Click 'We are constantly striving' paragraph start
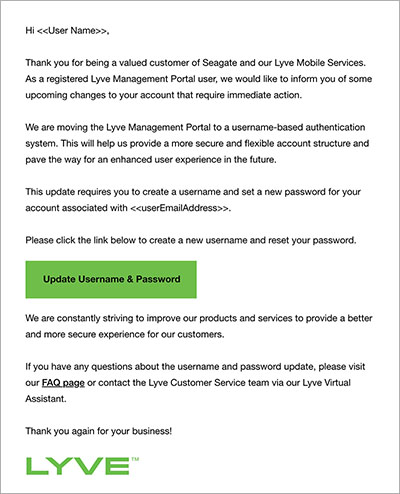 (x=75, y=318)
